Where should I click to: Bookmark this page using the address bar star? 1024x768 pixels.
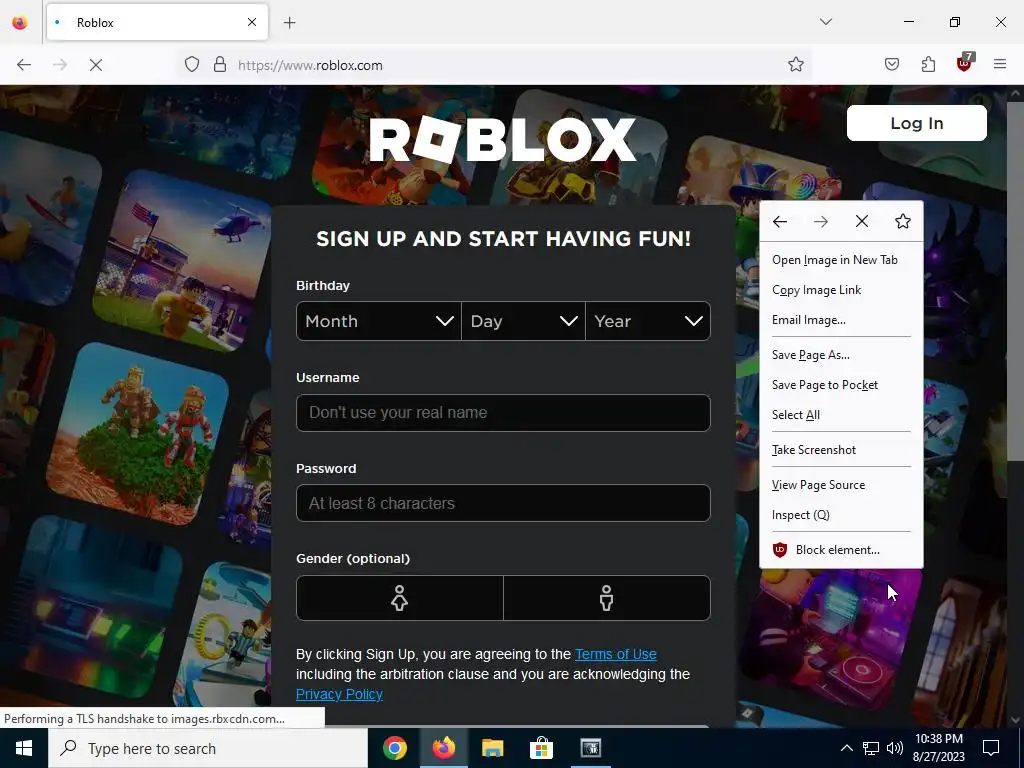coord(795,65)
